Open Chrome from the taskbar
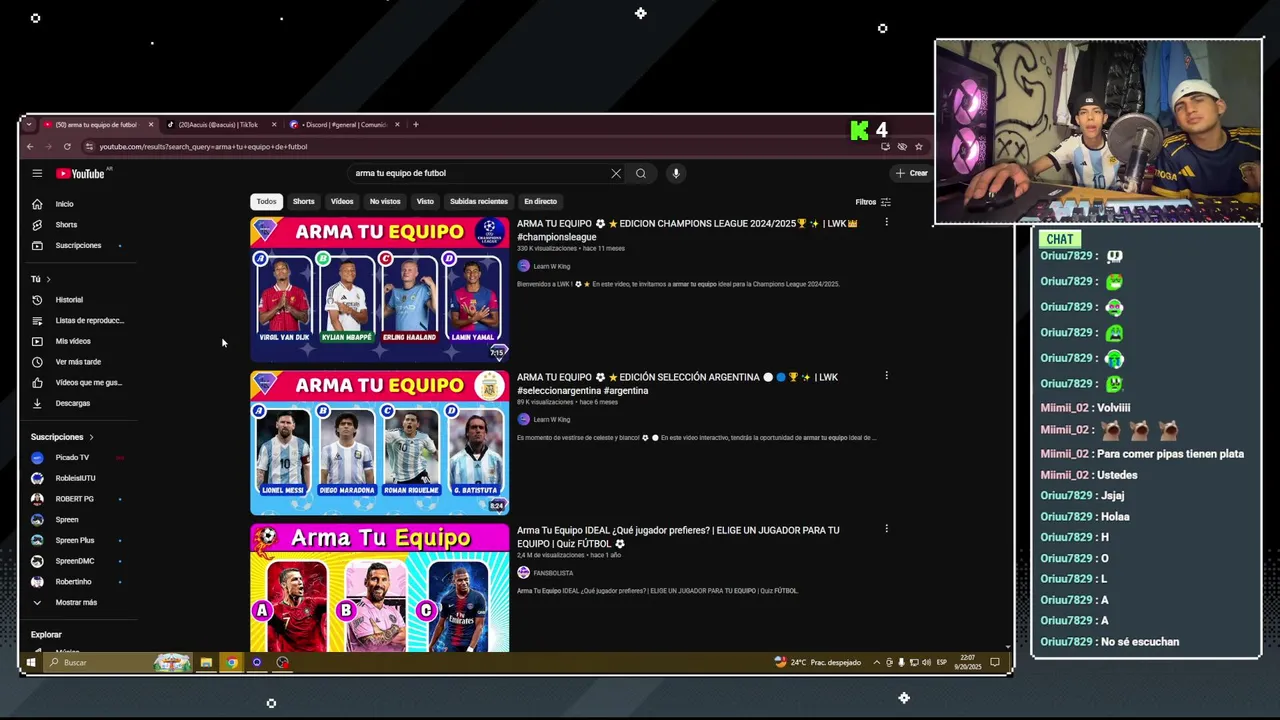This screenshot has height=720, width=1280. [231, 662]
